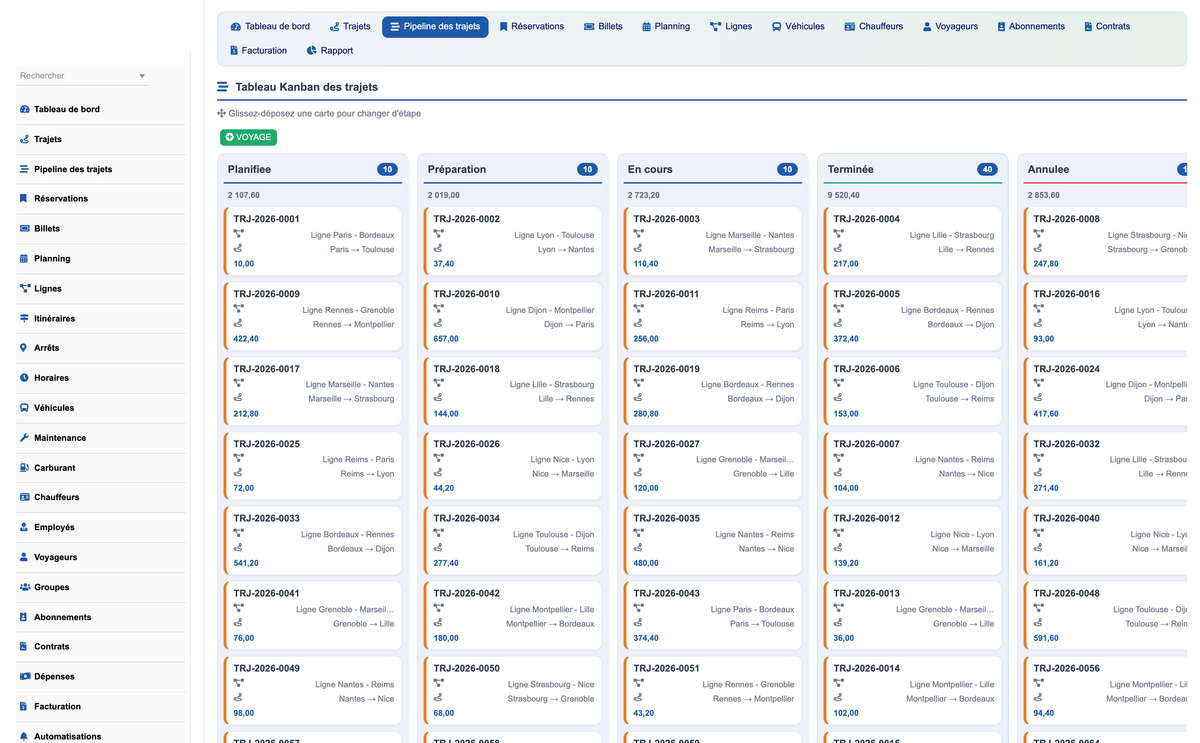Click the Lignes network icon in the sidebar

click(24, 288)
